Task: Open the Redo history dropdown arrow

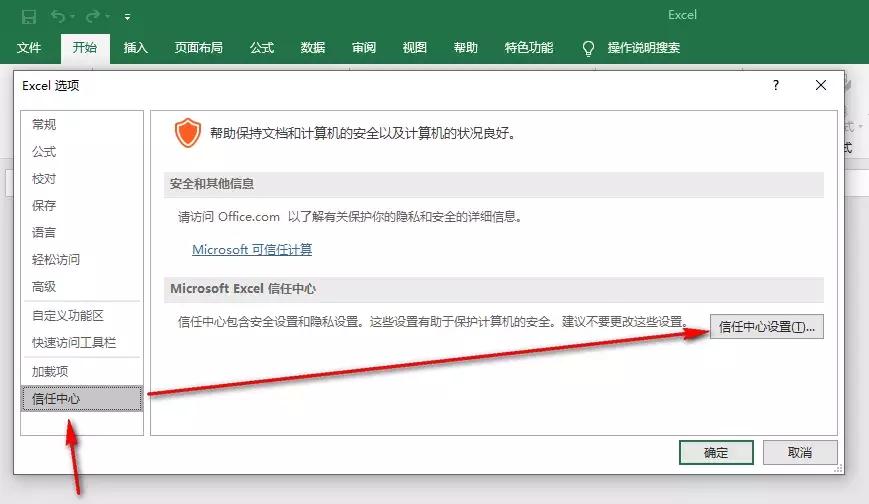Action: click(108, 17)
